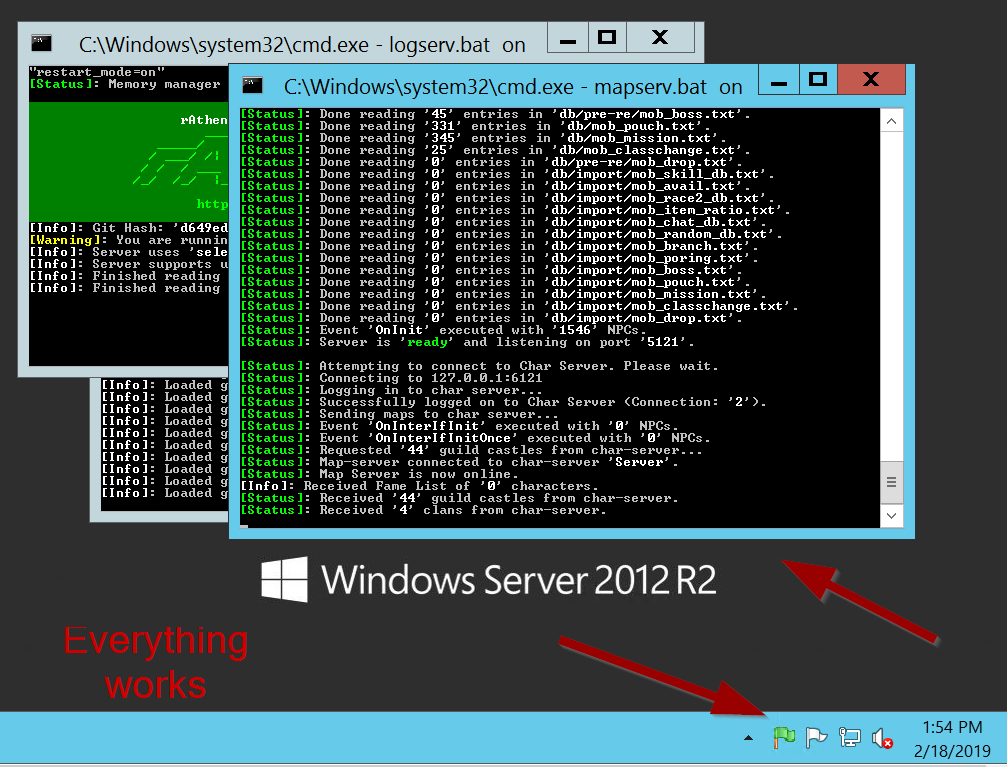This screenshot has width=1007, height=767.
Task: Click line "Map-server connected to char-server 'Server'."
Action: pos(460,463)
